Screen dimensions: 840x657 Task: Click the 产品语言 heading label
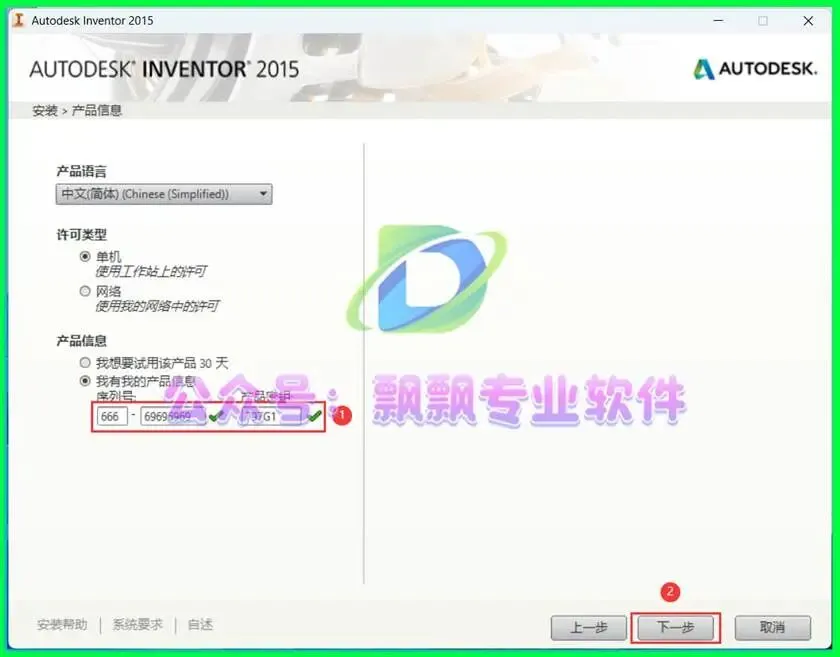[81, 171]
